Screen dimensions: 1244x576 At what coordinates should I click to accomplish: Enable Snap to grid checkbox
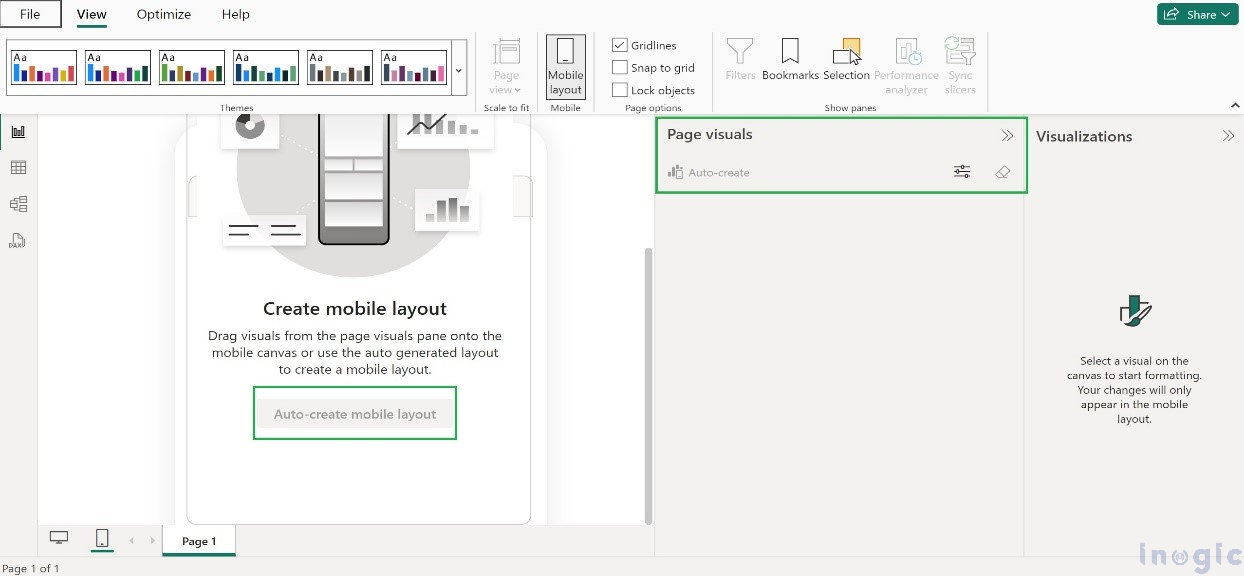(620, 68)
